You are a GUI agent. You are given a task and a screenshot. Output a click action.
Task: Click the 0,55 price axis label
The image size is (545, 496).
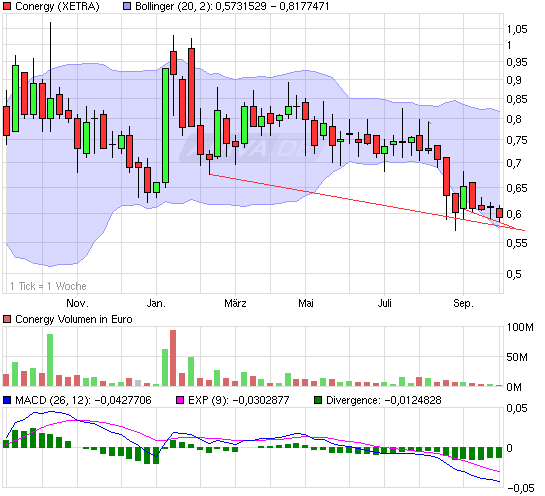coord(517,243)
